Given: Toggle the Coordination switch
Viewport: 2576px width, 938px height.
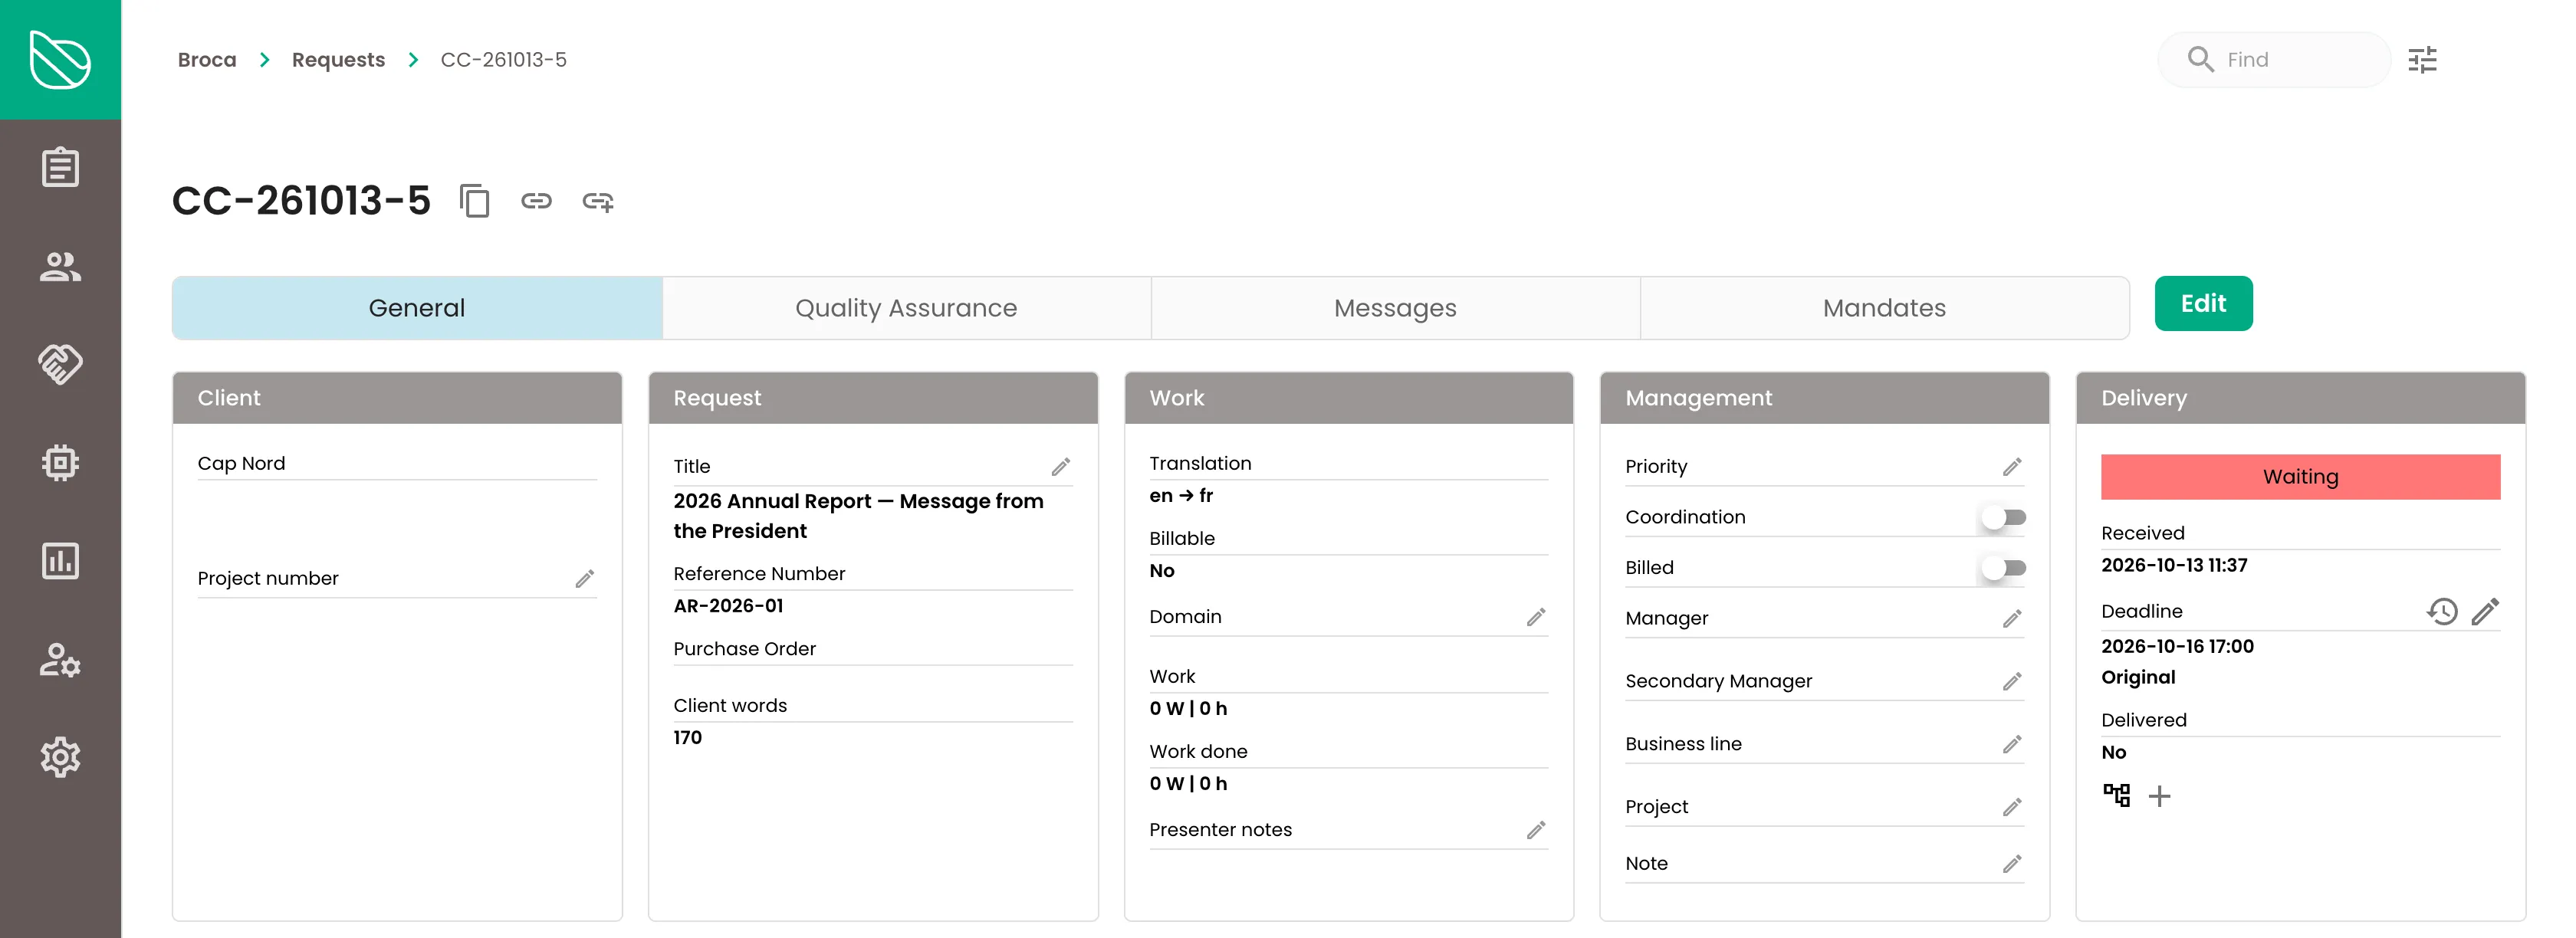Looking at the screenshot, I should tap(2004, 517).
